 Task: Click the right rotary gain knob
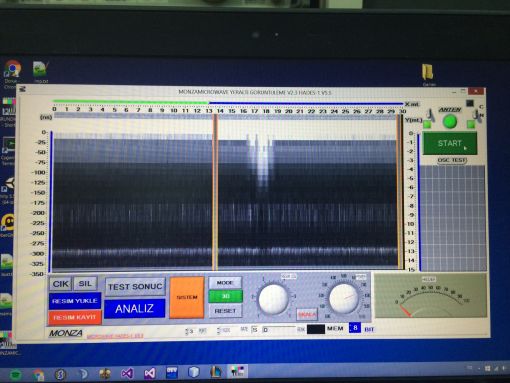tap(344, 298)
